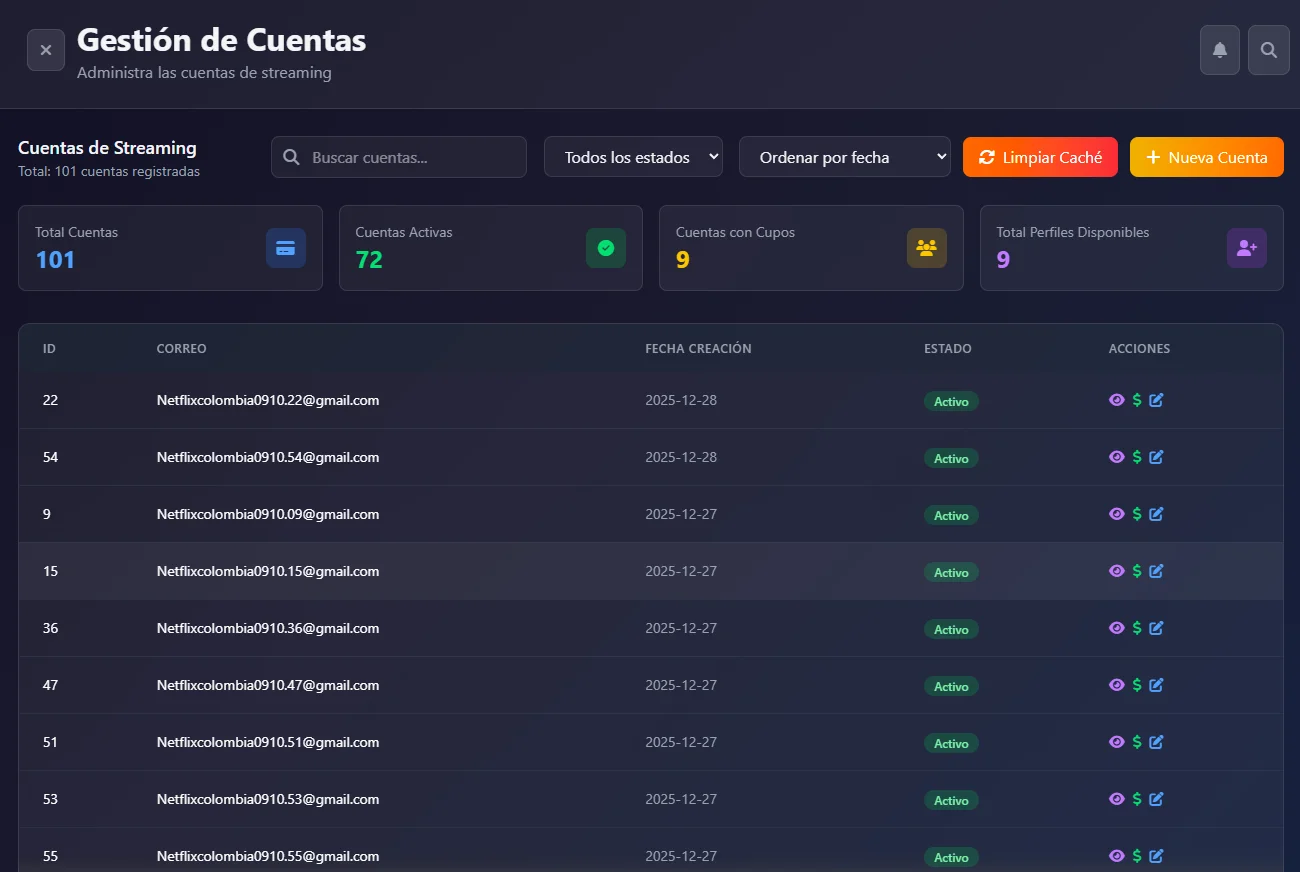View details of account ID 22
This screenshot has width=1300, height=872.
tap(1117, 400)
